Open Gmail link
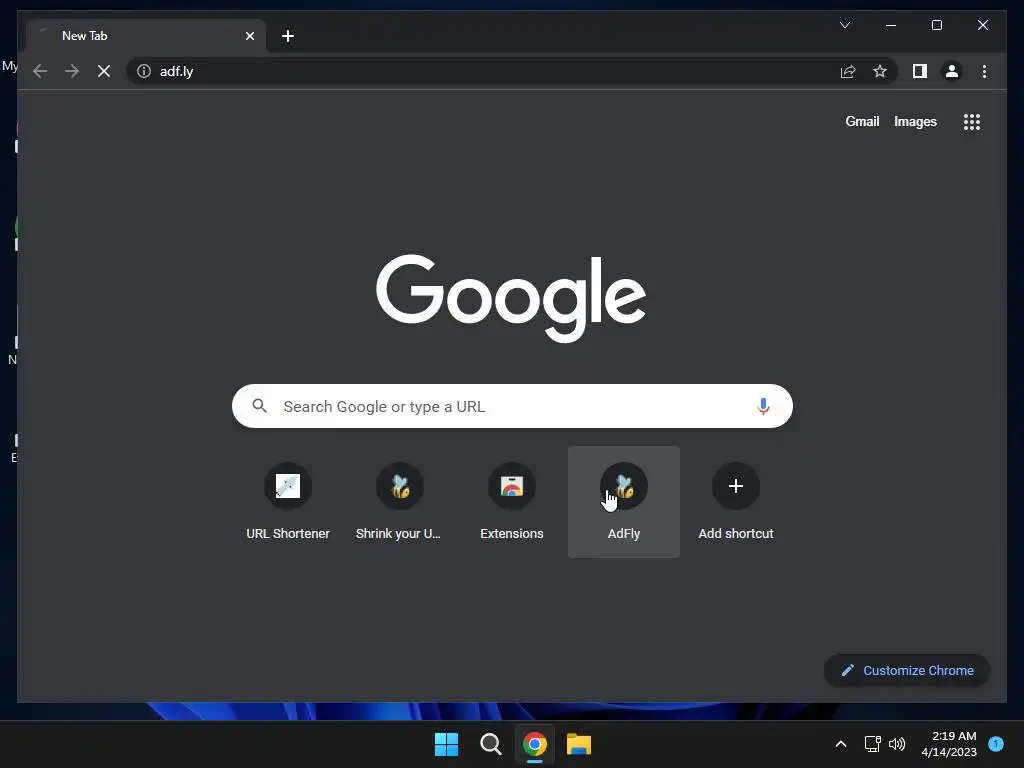 point(862,121)
